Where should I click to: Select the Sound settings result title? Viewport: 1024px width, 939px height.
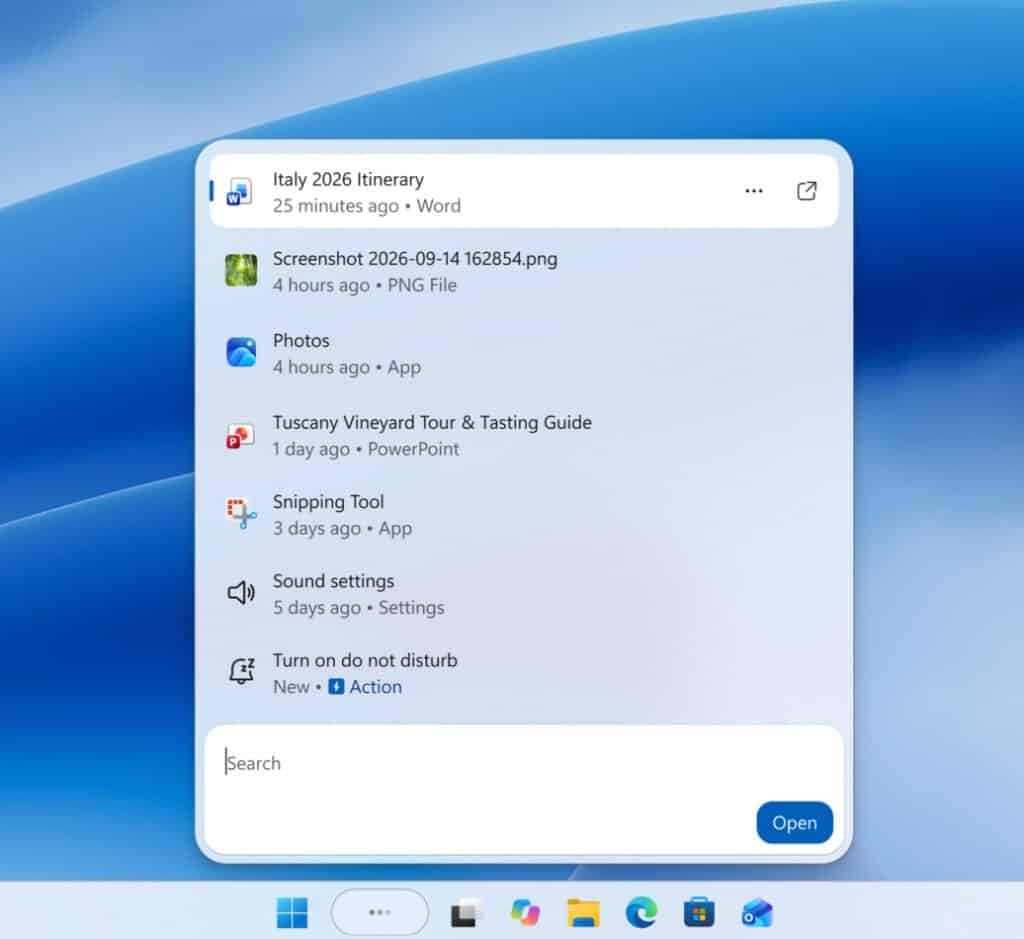[x=333, y=581]
